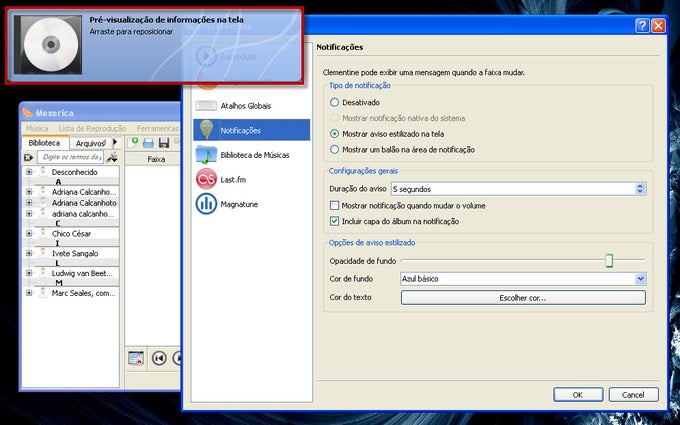Click the clear search icon beside the filter field

point(29,157)
